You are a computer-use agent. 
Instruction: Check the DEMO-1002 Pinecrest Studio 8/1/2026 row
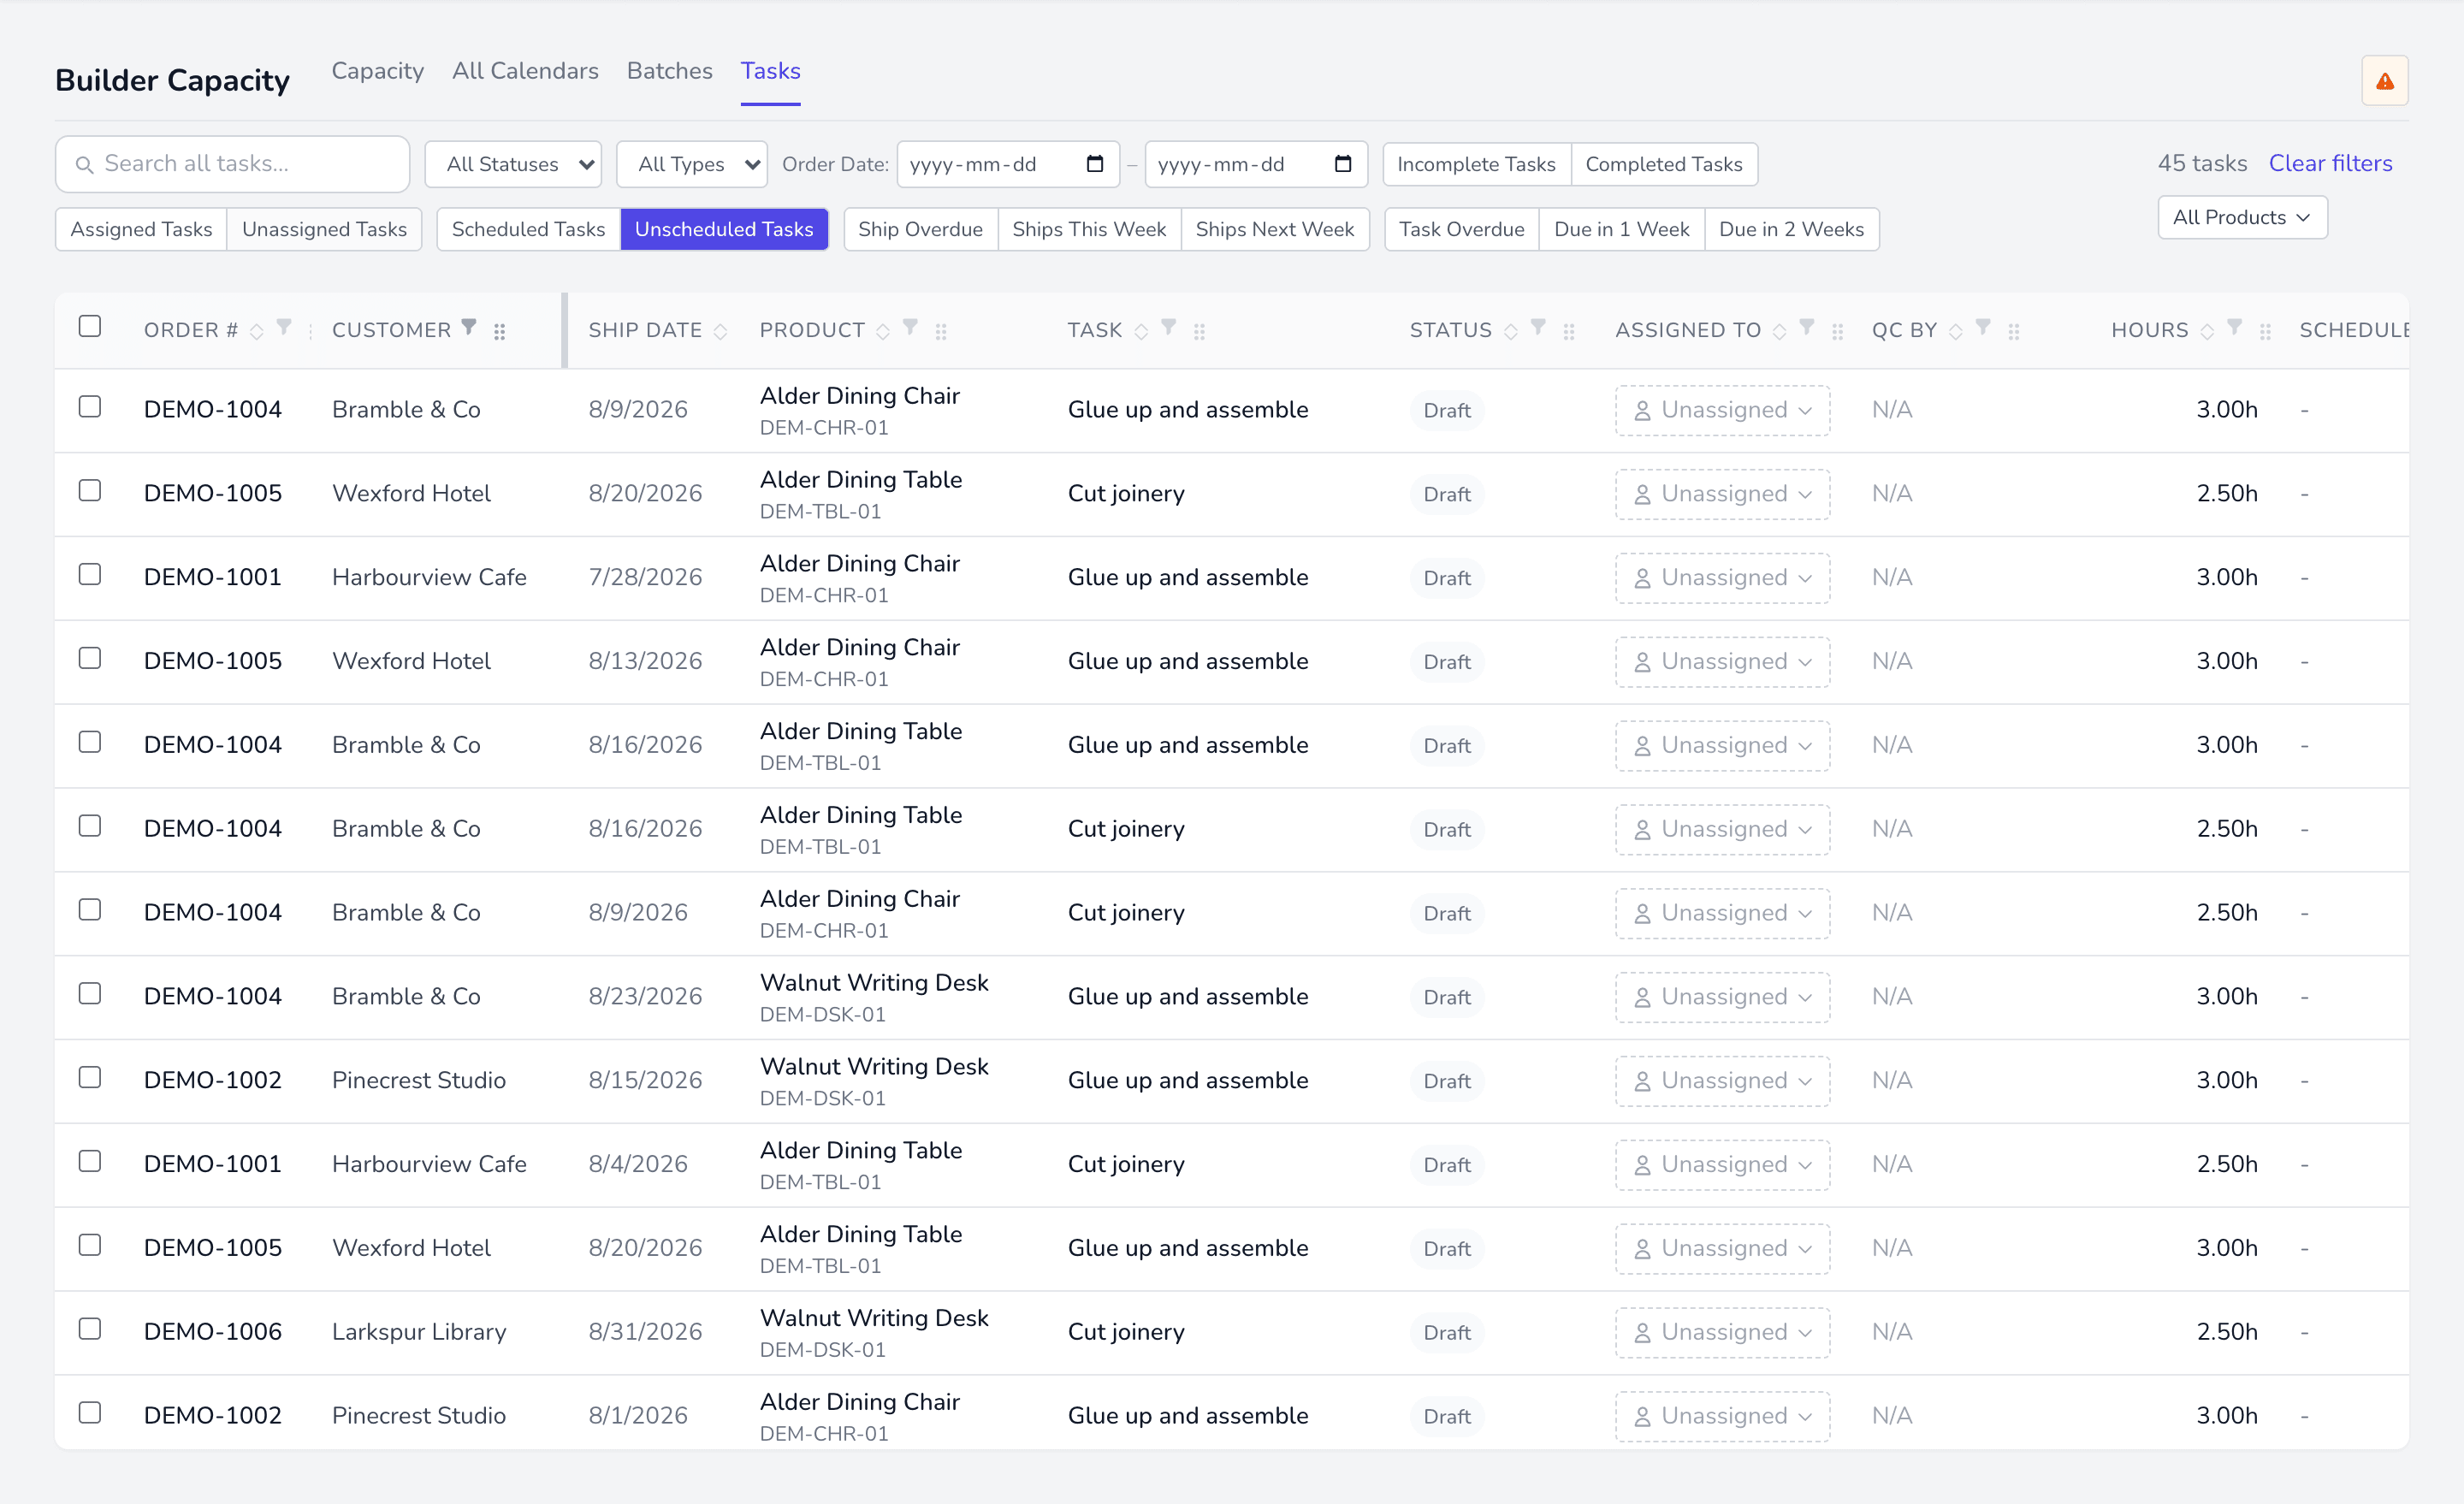click(90, 1413)
